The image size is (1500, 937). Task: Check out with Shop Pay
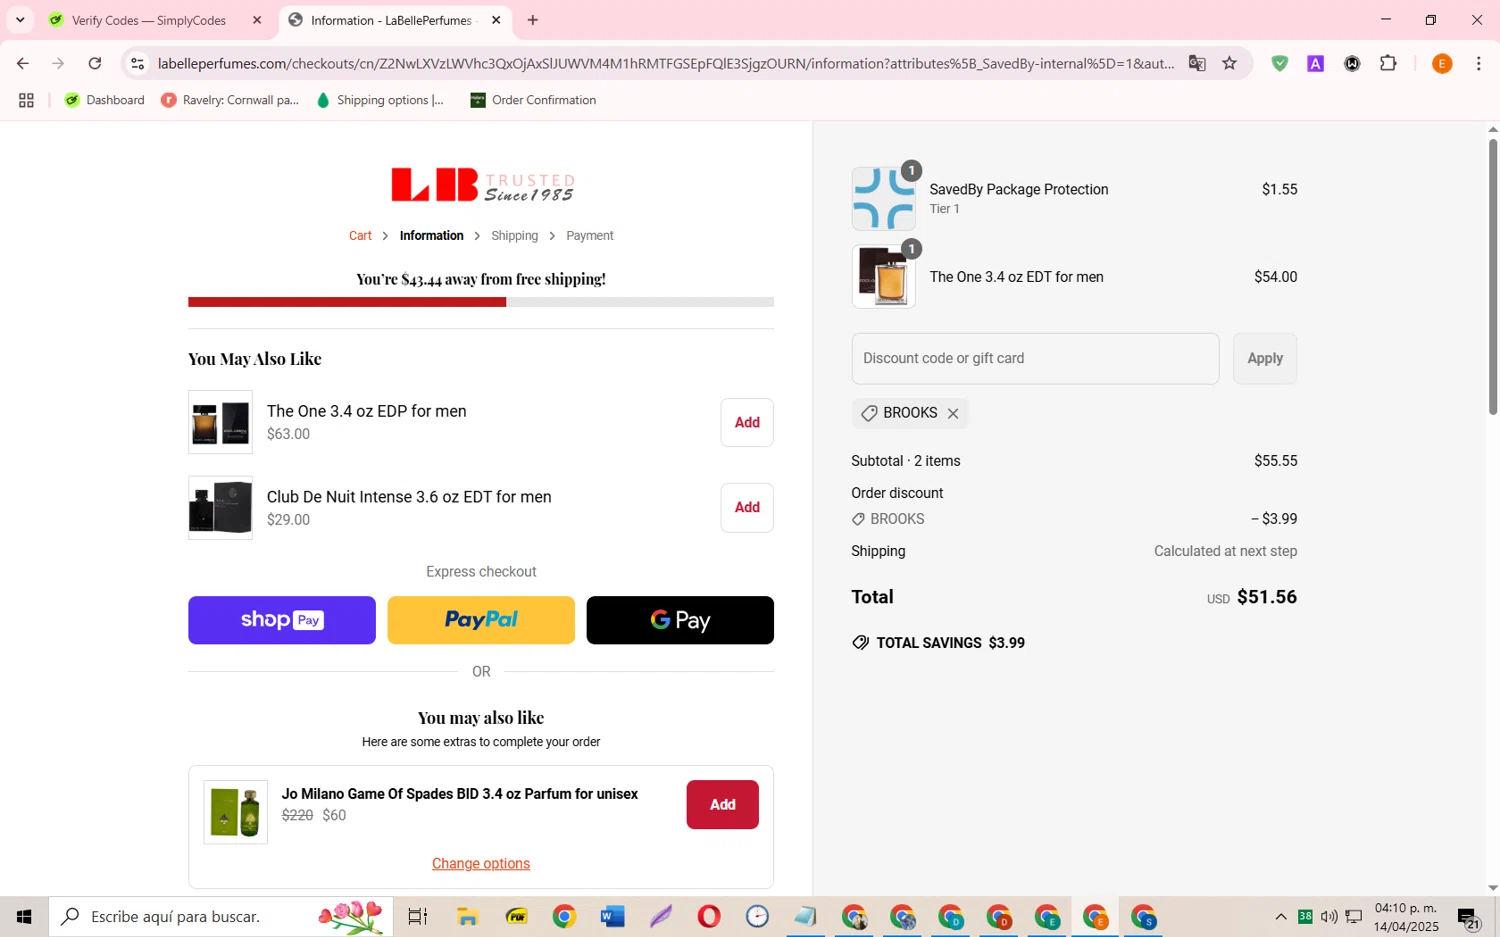[282, 620]
